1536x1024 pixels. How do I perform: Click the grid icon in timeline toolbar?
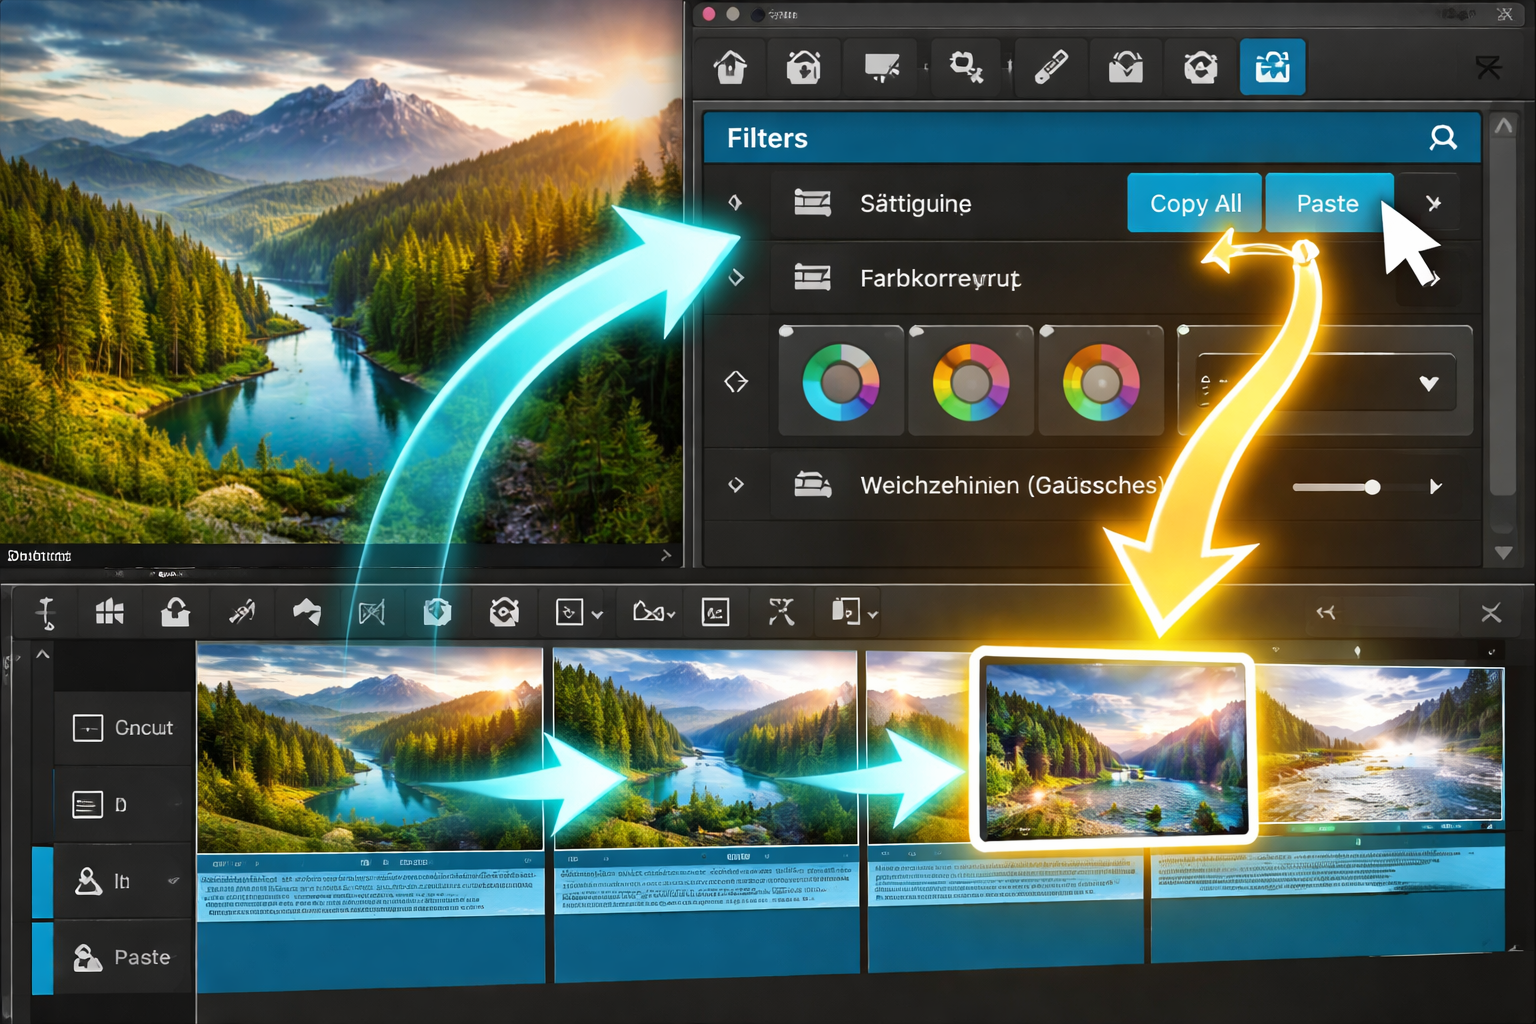(x=109, y=612)
